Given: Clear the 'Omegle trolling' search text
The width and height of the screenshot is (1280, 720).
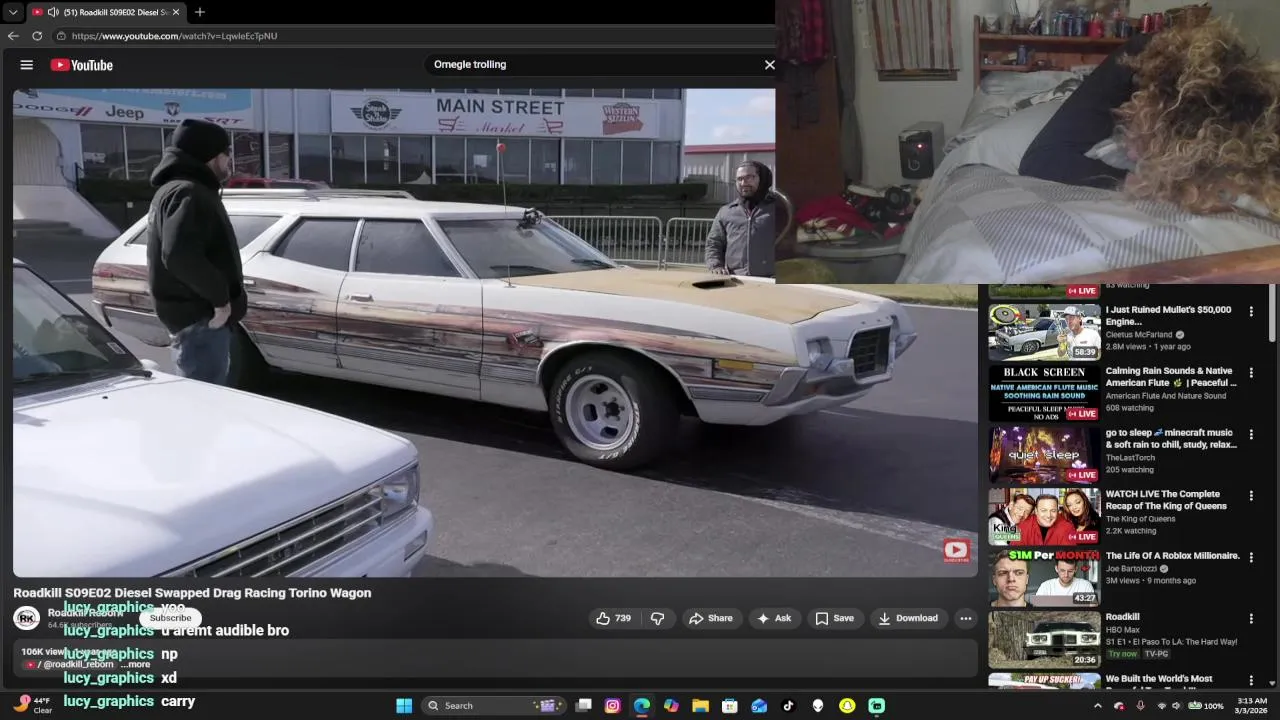Looking at the screenshot, I should [x=769, y=64].
